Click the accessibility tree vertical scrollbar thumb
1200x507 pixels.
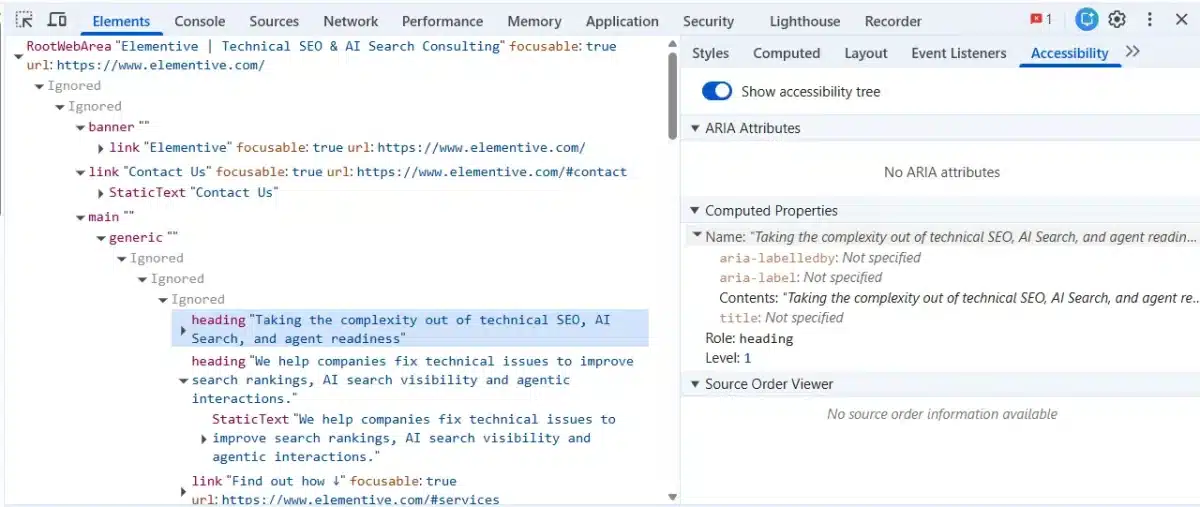click(x=673, y=95)
